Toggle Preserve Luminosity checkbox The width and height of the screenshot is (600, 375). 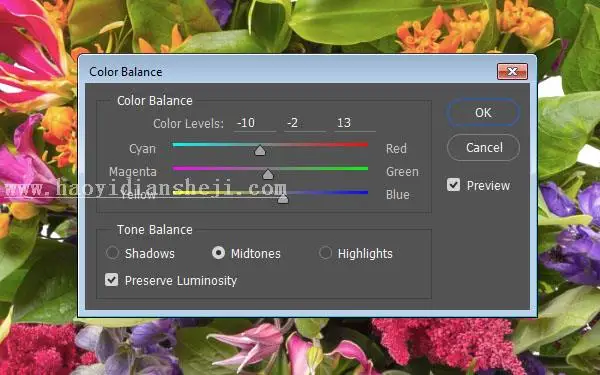(x=111, y=280)
